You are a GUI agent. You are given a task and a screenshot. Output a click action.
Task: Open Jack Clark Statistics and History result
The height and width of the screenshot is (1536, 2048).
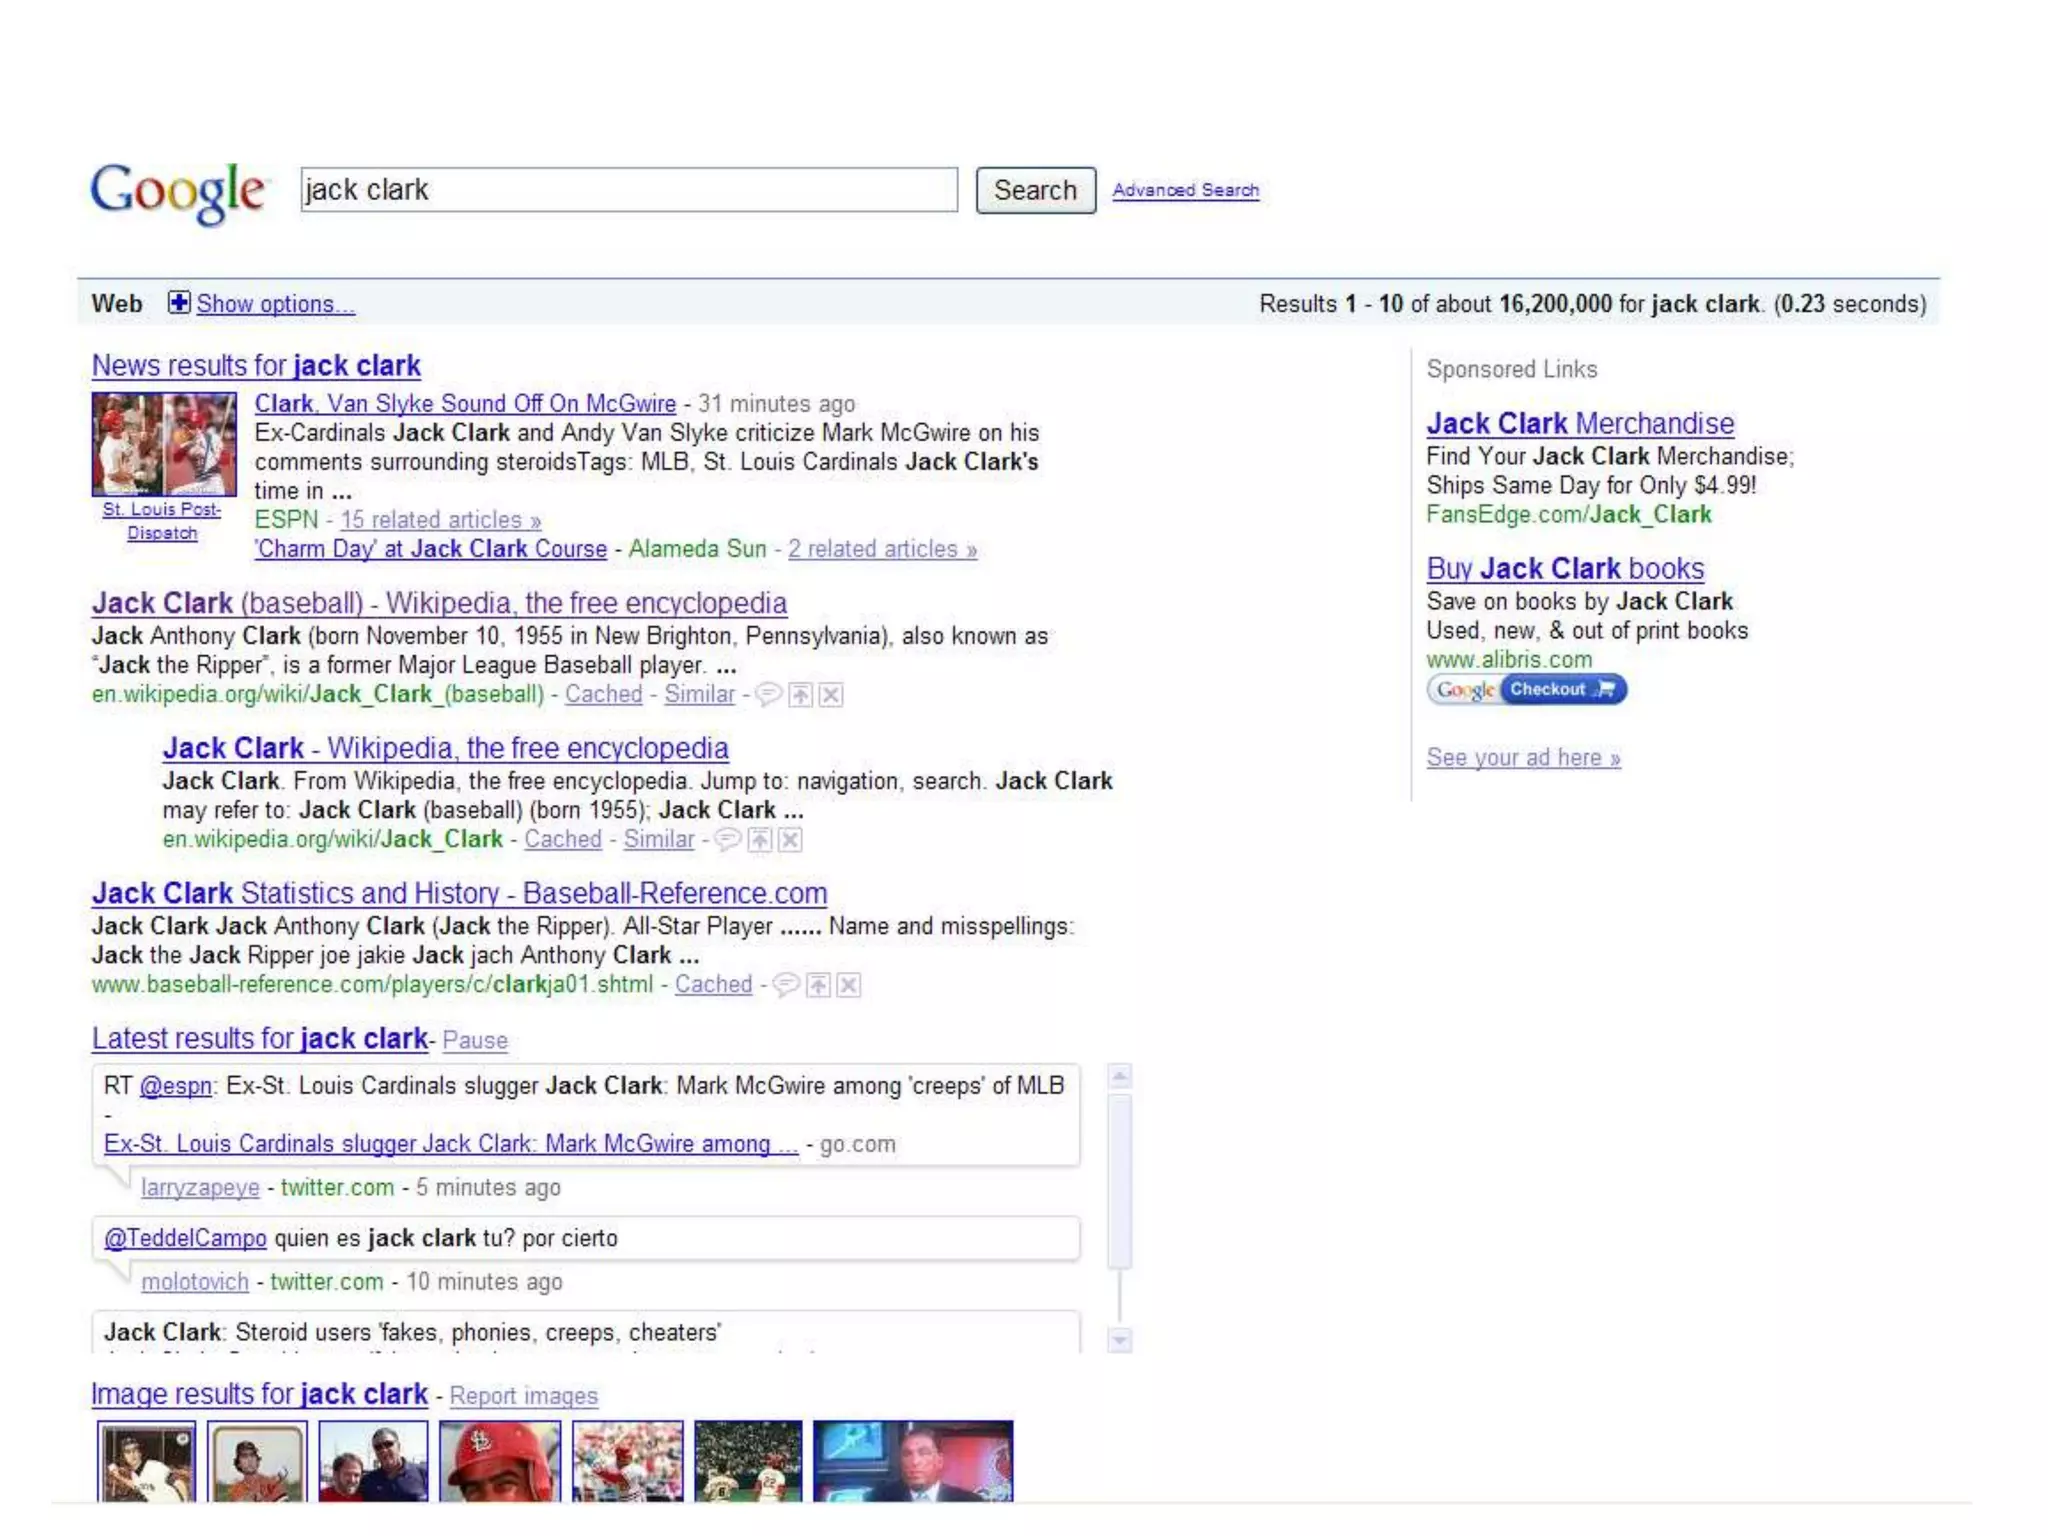[x=460, y=893]
